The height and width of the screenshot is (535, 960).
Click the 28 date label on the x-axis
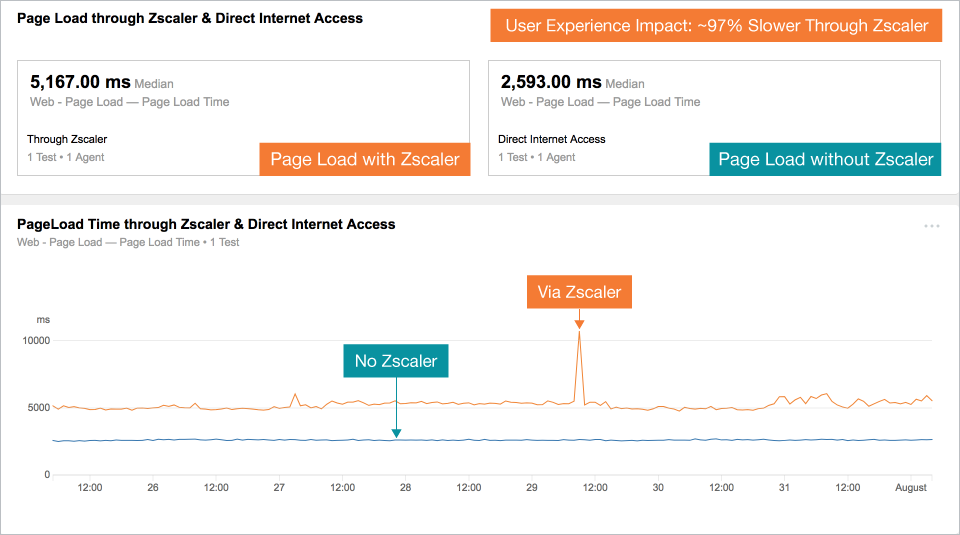405,488
